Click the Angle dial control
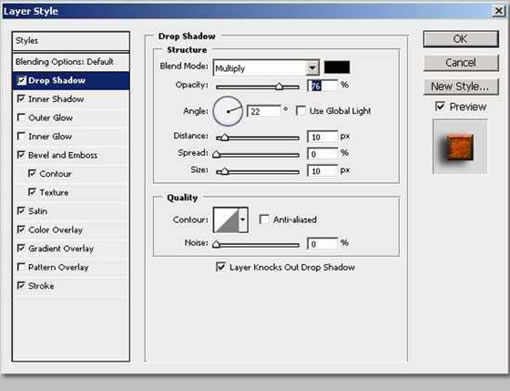Screen dimensions: 510x391 point(228,111)
